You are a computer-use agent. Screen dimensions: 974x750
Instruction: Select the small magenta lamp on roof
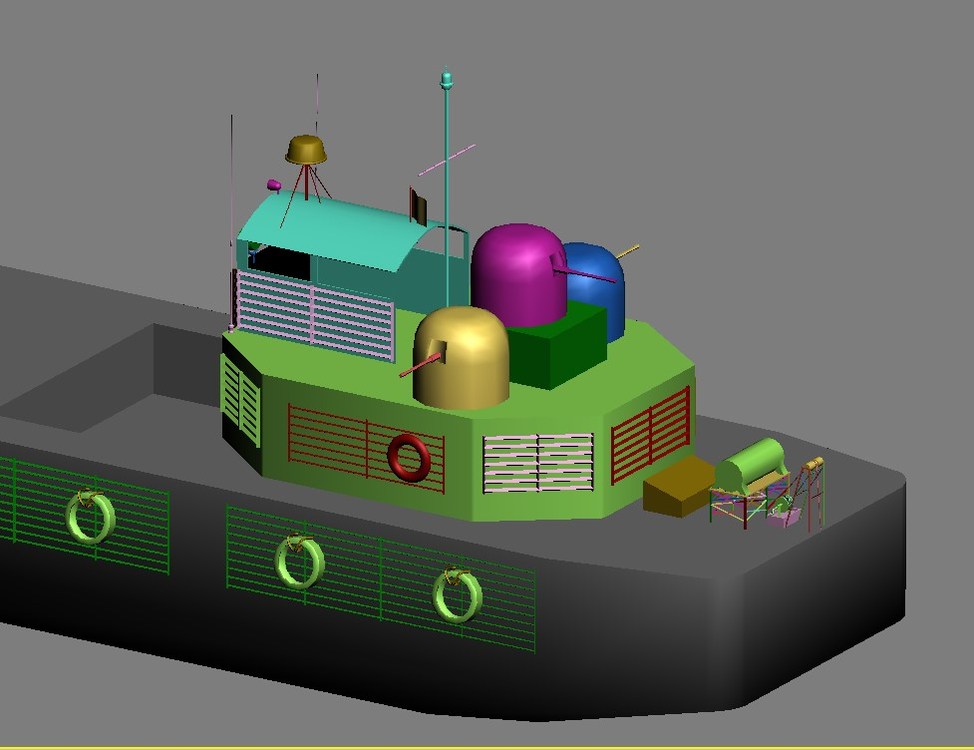[274, 185]
